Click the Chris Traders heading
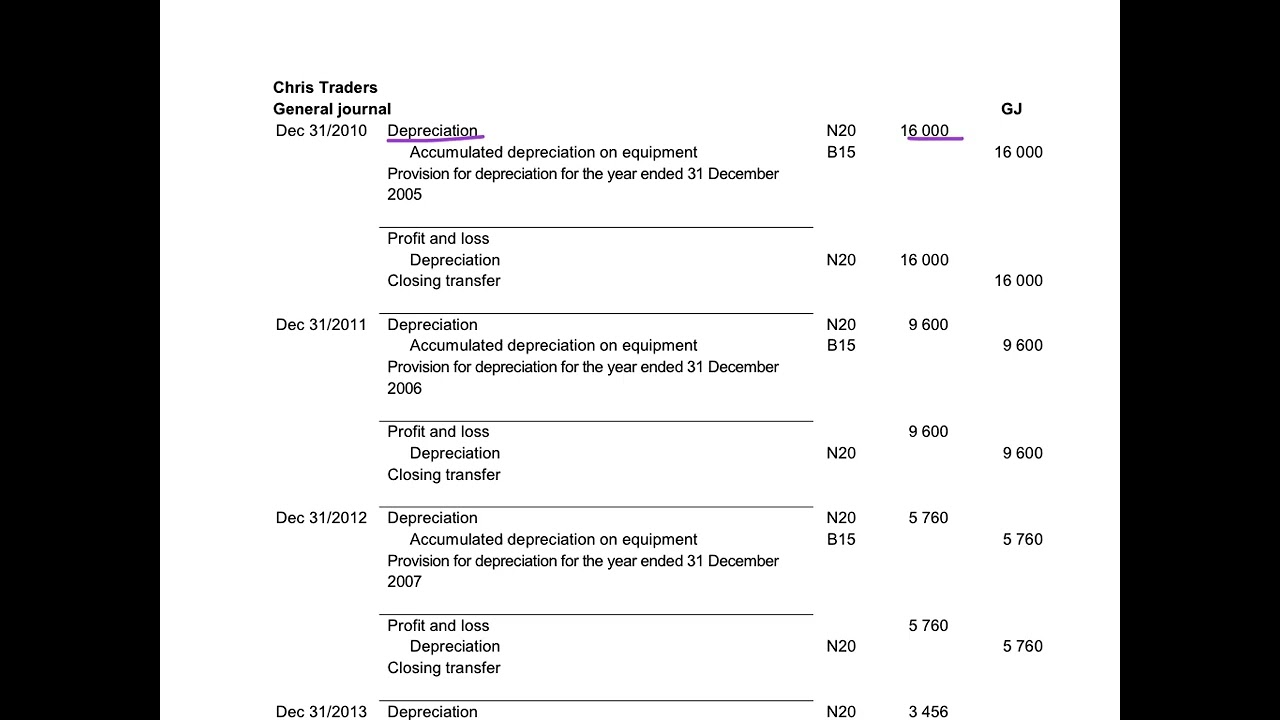 pos(325,88)
